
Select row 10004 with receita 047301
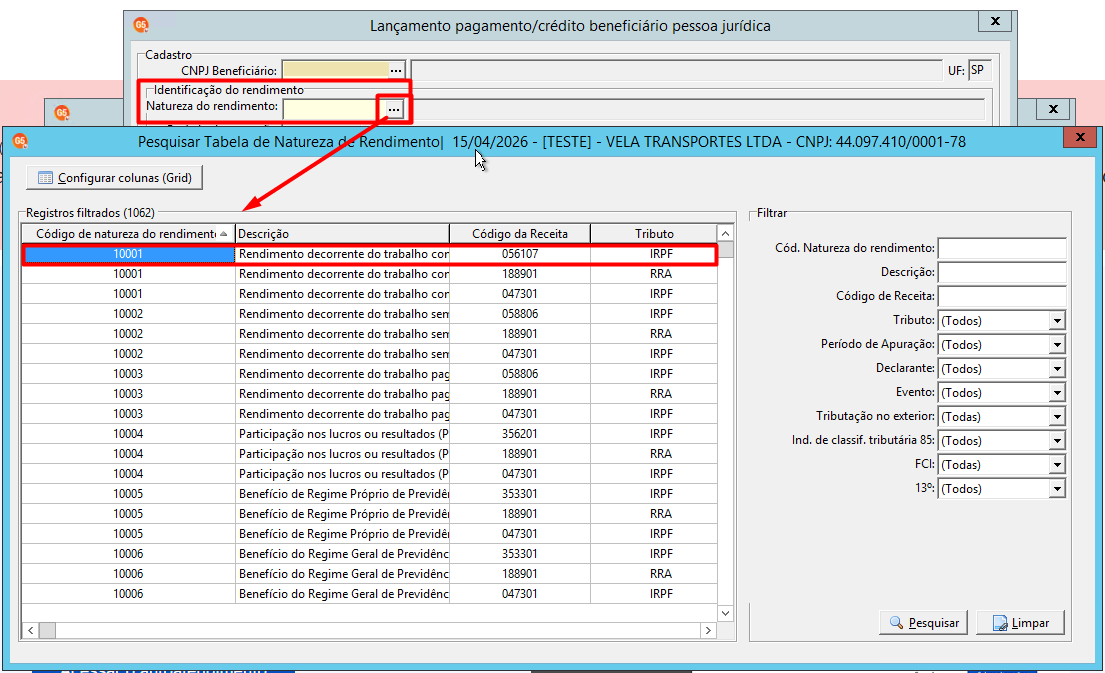click(x=369, y=474)
